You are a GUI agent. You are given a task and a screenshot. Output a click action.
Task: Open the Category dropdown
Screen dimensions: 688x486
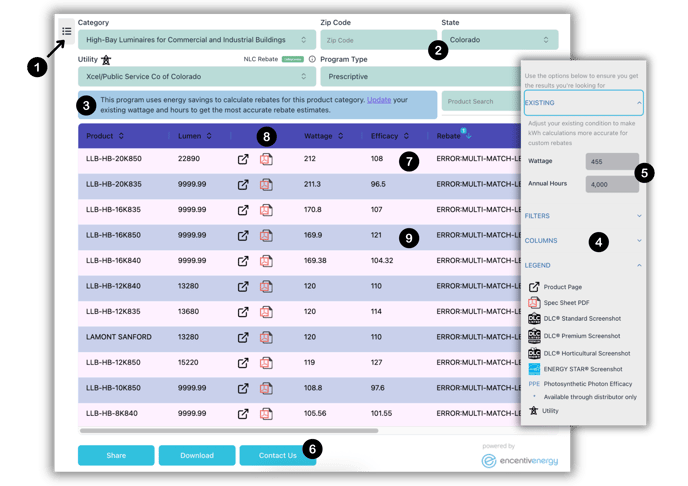click(x=197, y=40)
